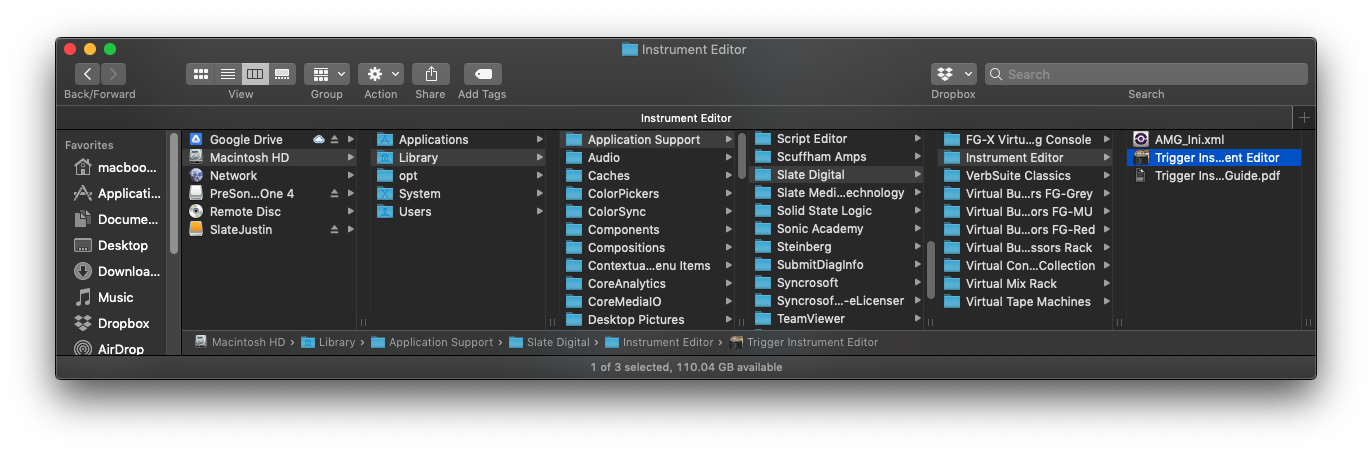Select the Slate Digital folder in fourth column
This screenshot has height=453, width=1372.
click(x=838, y=175)
